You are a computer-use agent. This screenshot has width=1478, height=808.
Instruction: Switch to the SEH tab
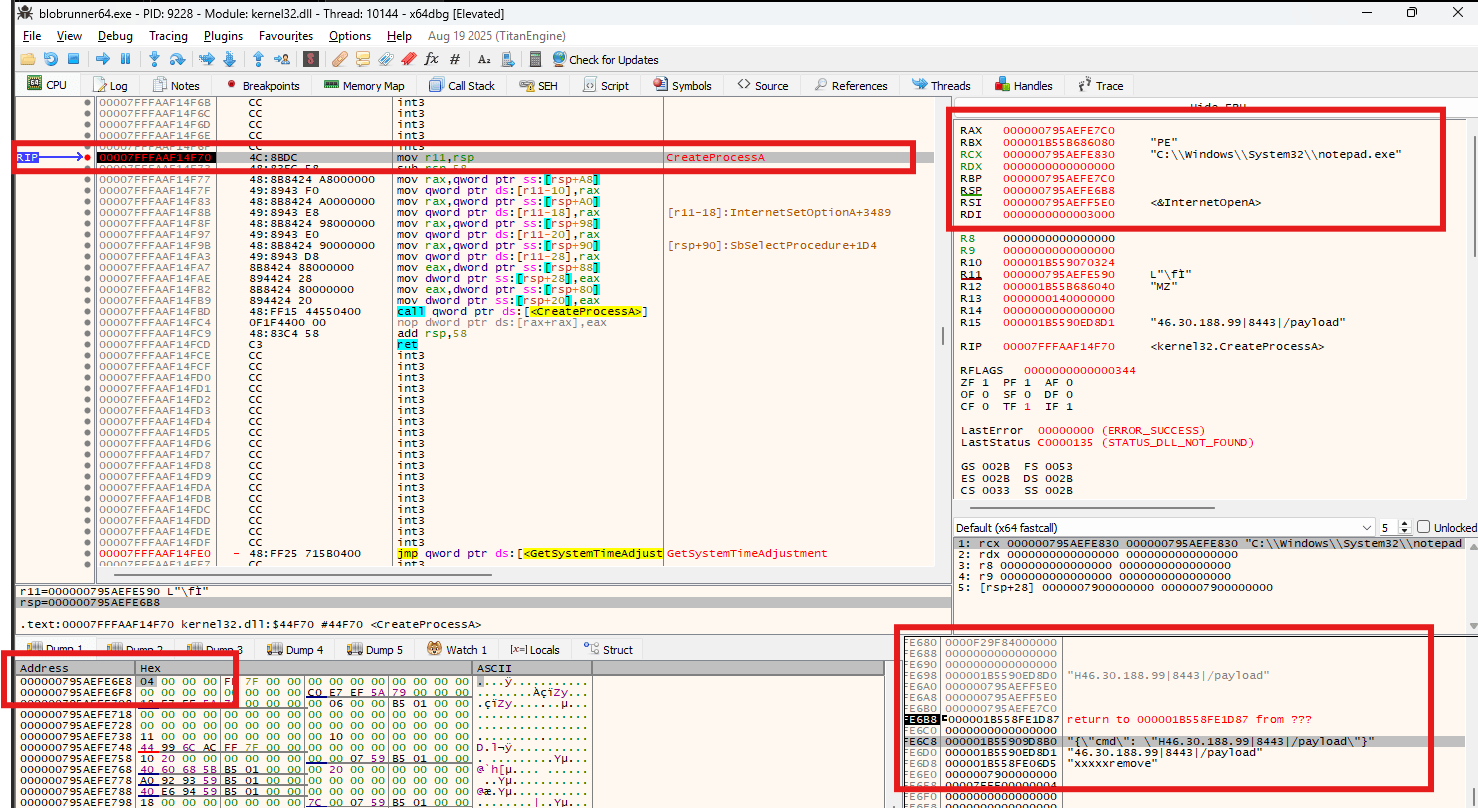click(538, 85)
